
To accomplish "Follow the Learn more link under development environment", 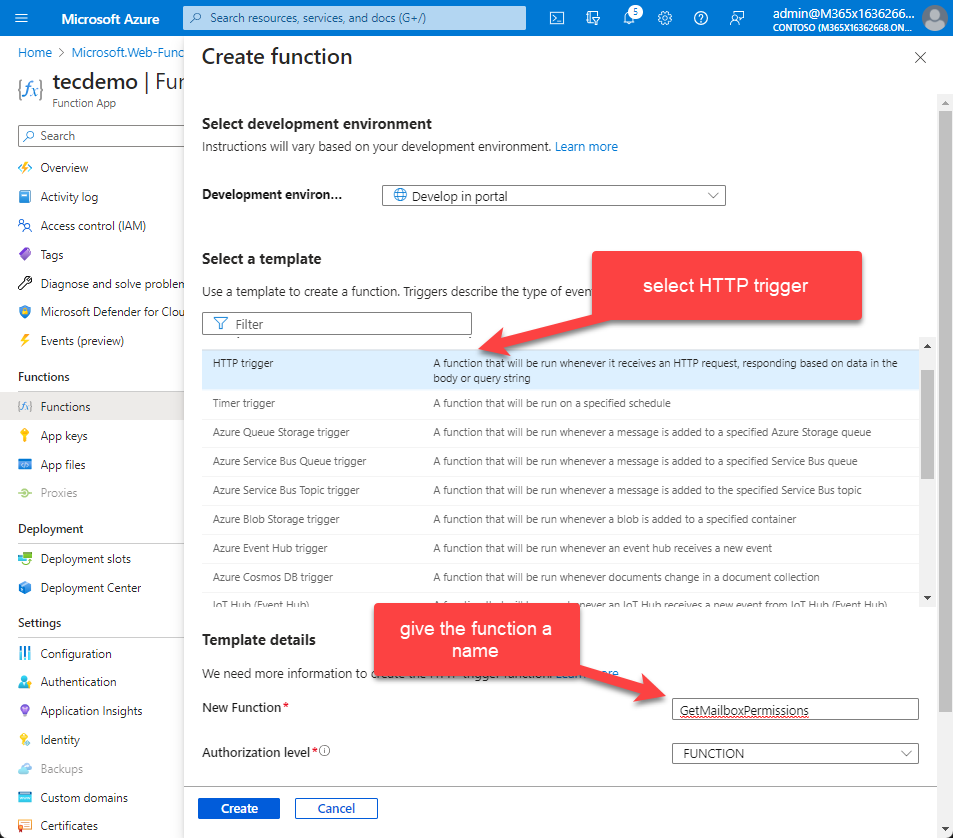I will pos(586,146).
